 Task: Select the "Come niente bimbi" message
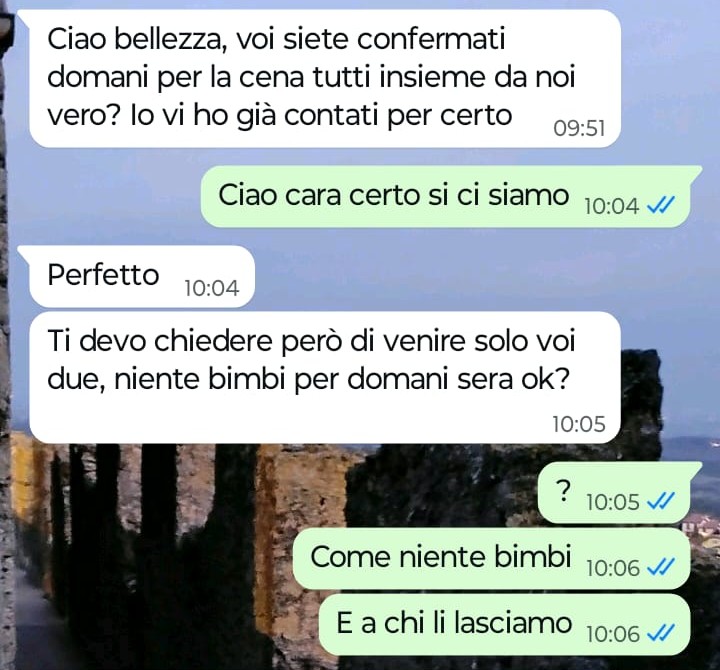[491, 558]
